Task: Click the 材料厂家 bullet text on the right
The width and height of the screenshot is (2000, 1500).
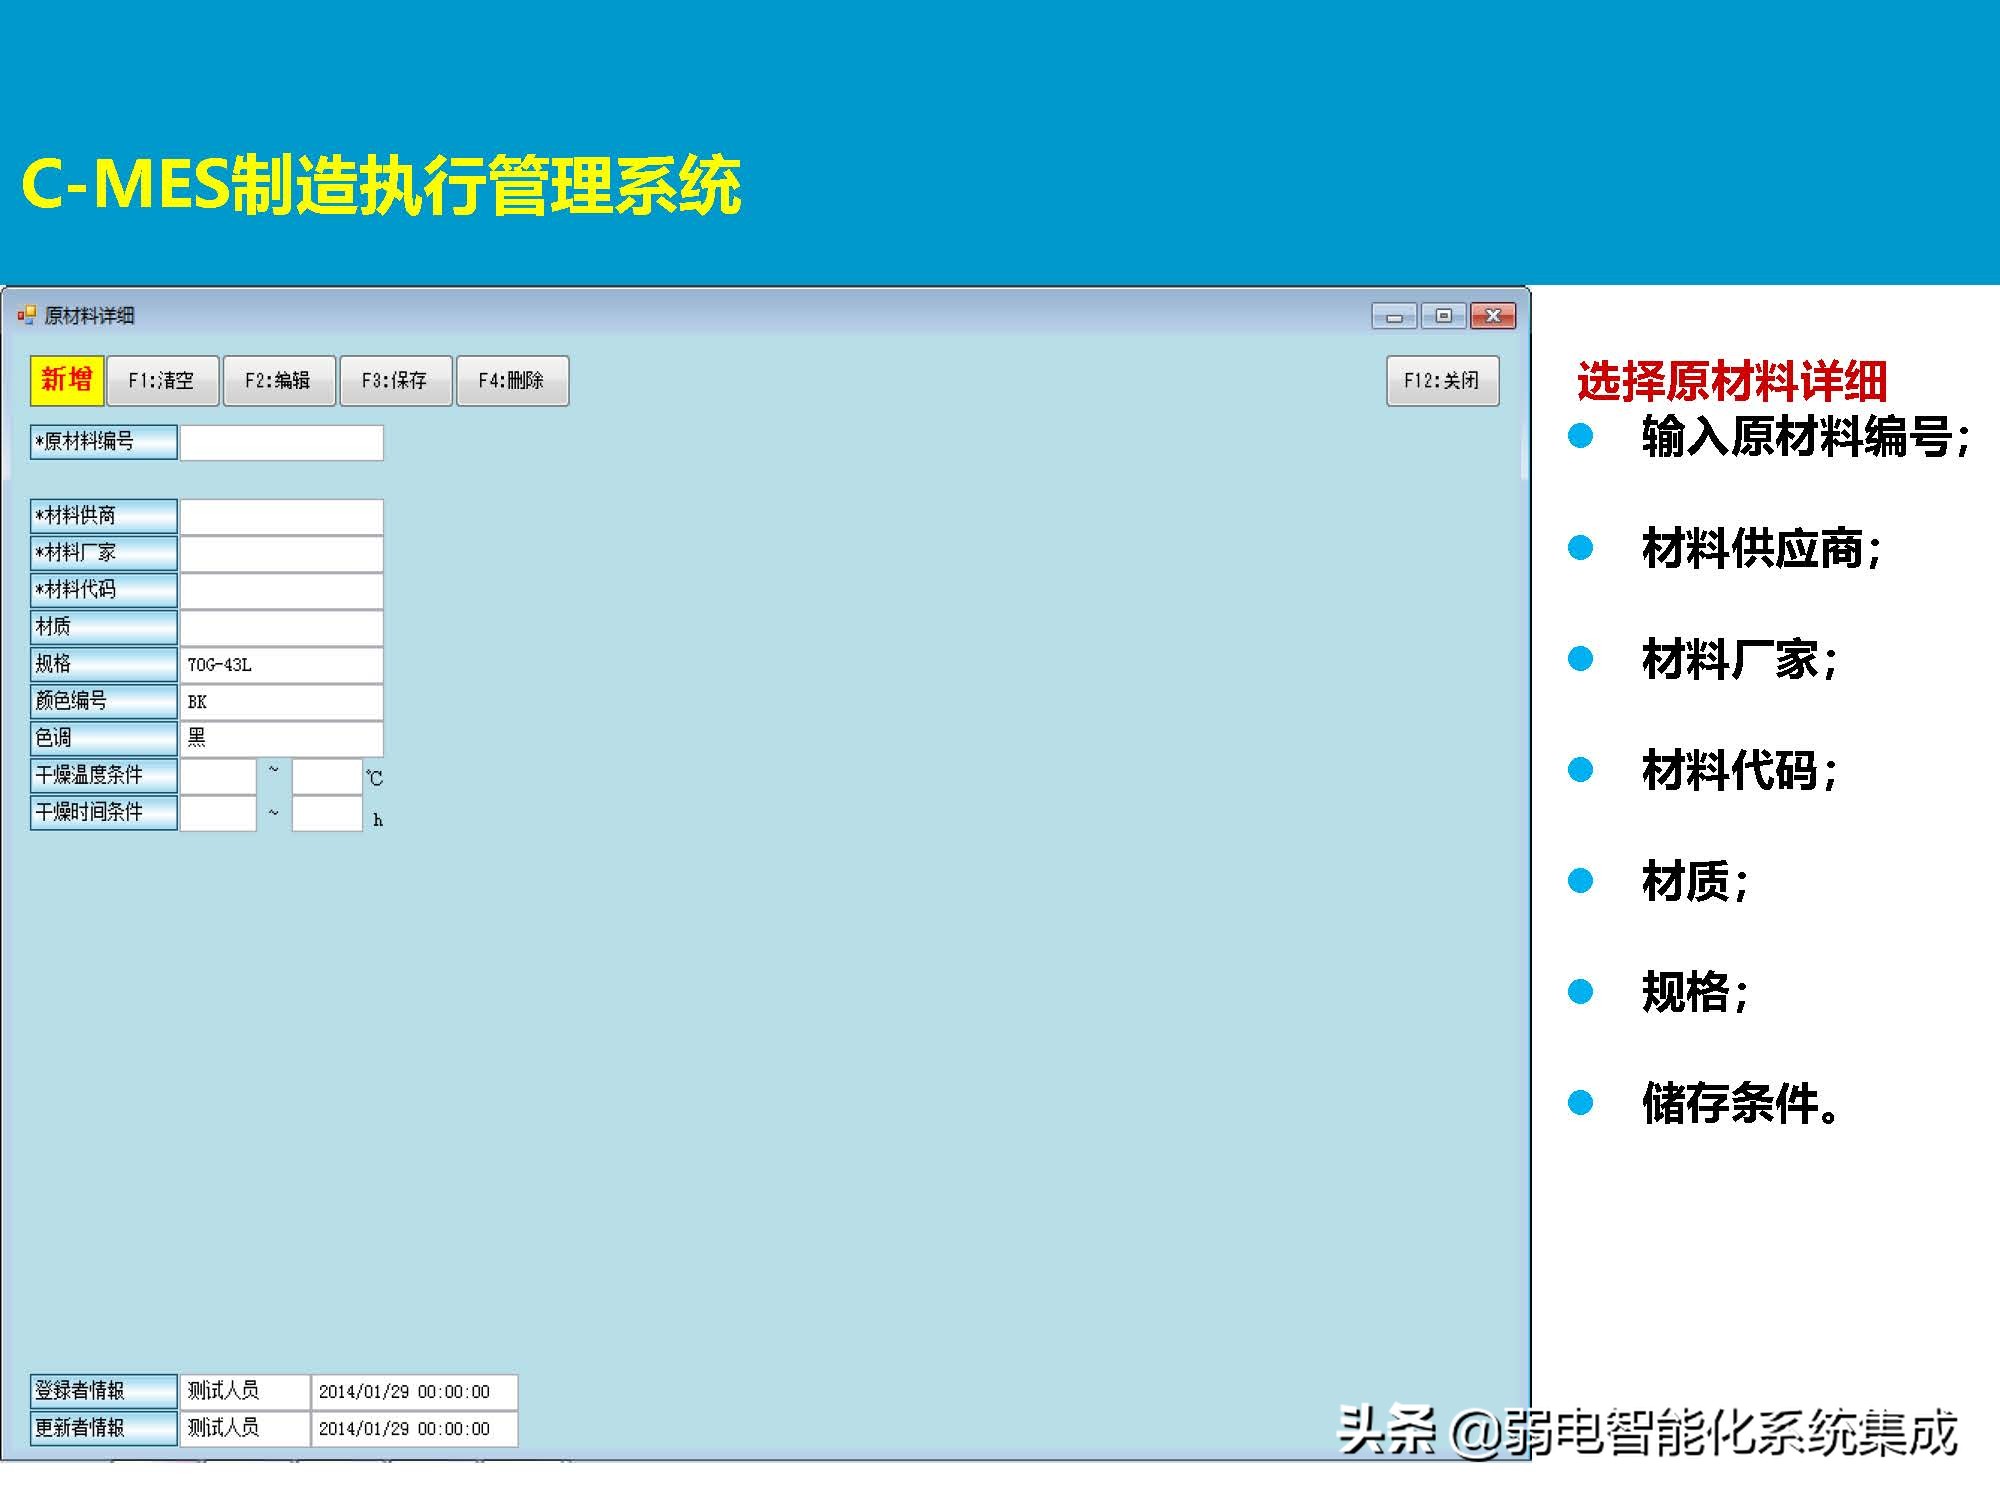Action: [x=1740, y=659]
